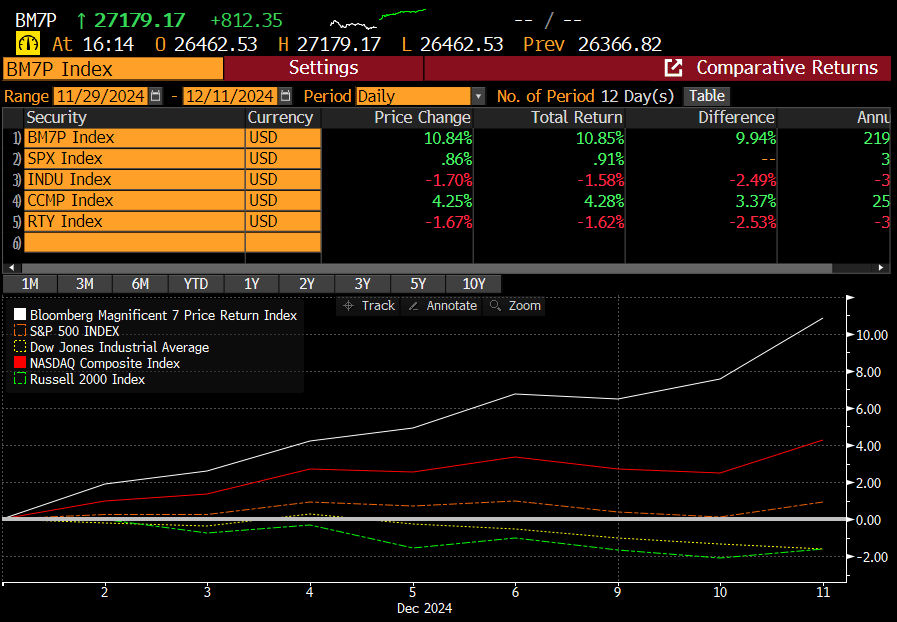Click the Comparative Returns title
The height and width of the screenshot is (622, 897).
click(787, 68)
